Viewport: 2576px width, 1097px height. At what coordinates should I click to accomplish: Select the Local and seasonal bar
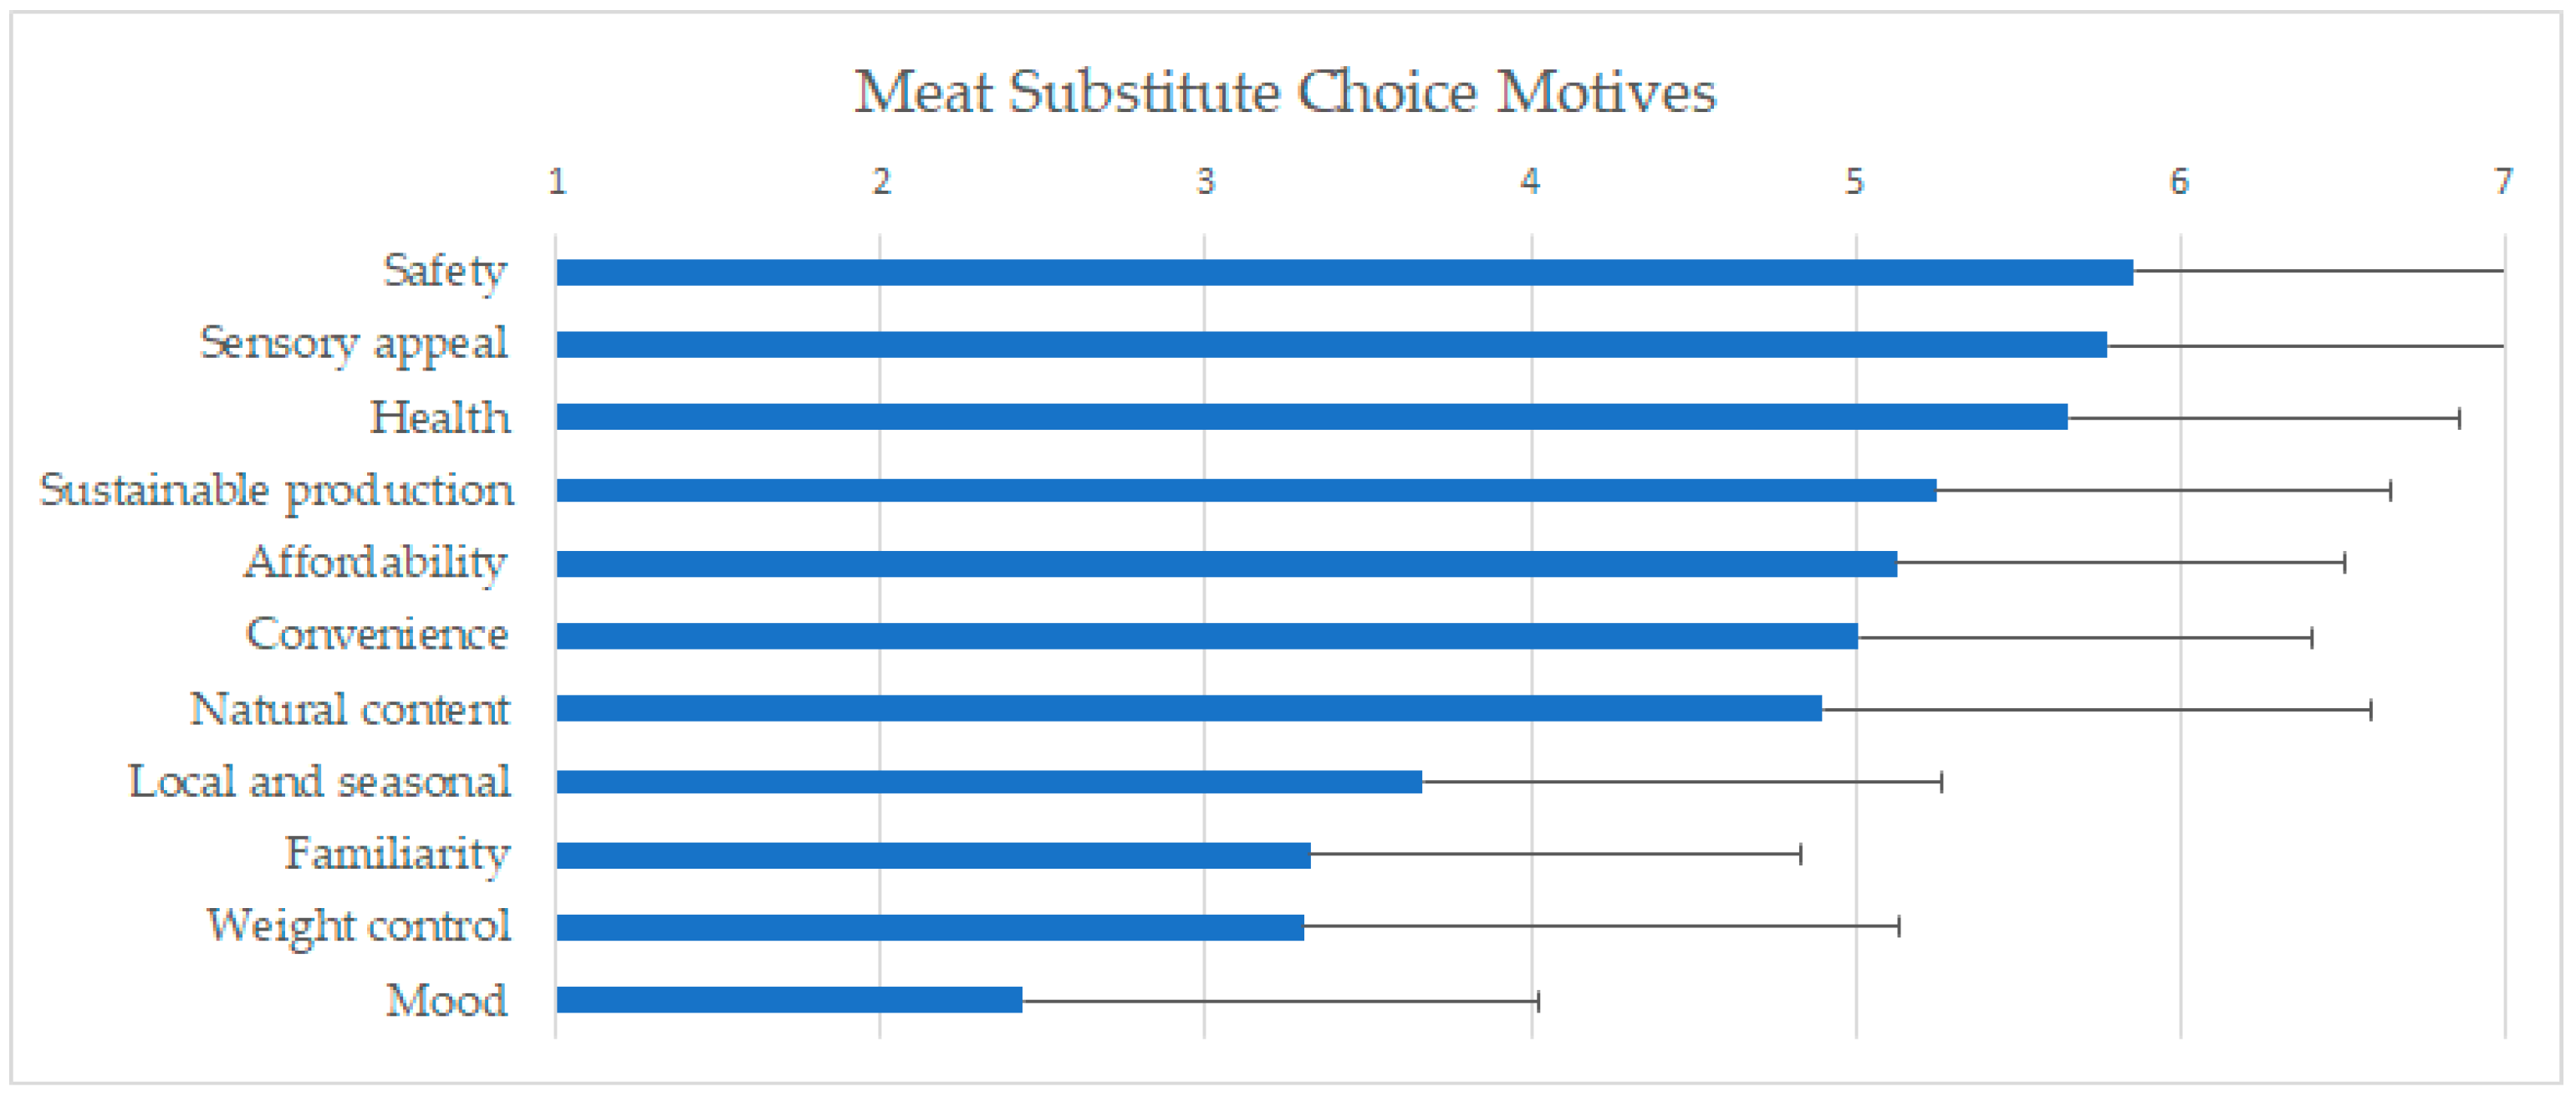pos(988,782)
